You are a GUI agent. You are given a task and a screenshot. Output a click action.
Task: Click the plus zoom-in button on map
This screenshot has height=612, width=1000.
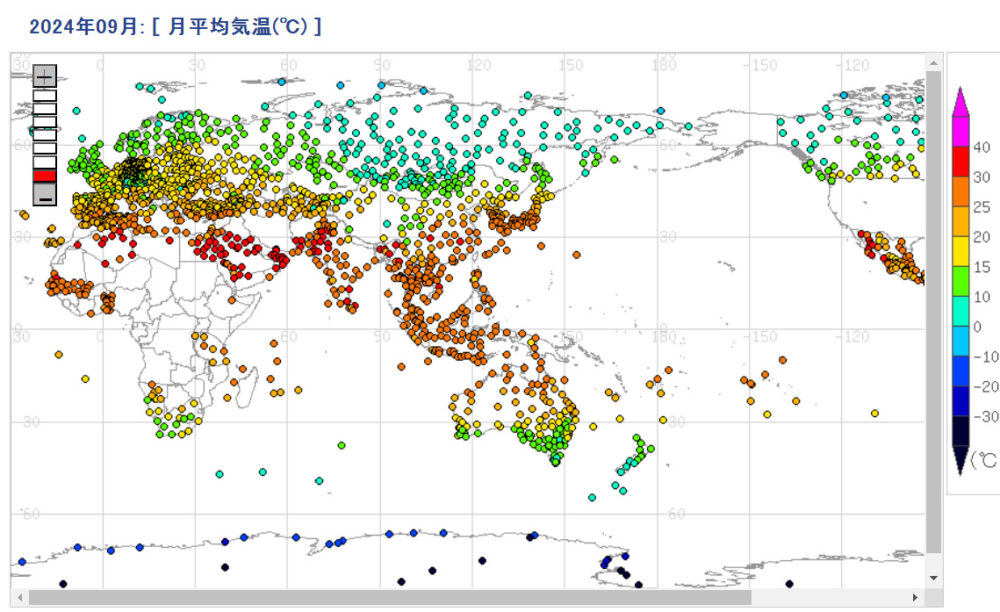(x=44, y=77)
